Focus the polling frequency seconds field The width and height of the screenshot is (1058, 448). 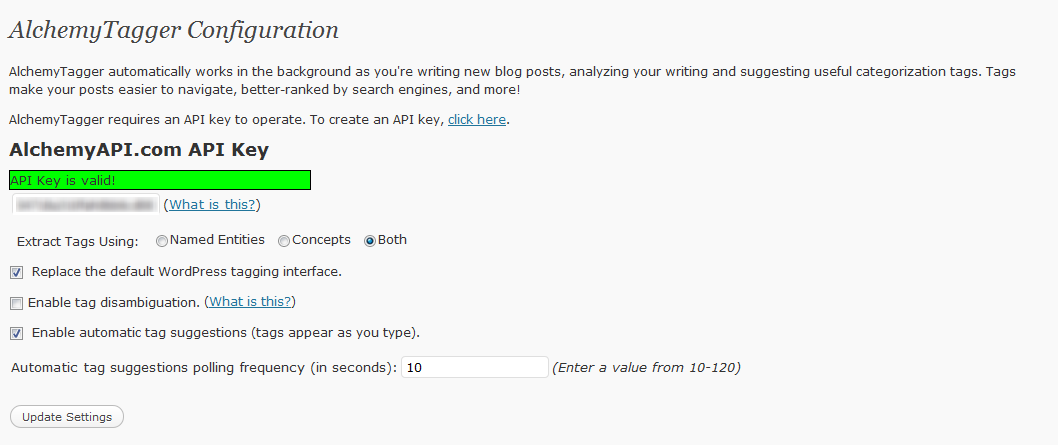[x=474, y=368]
